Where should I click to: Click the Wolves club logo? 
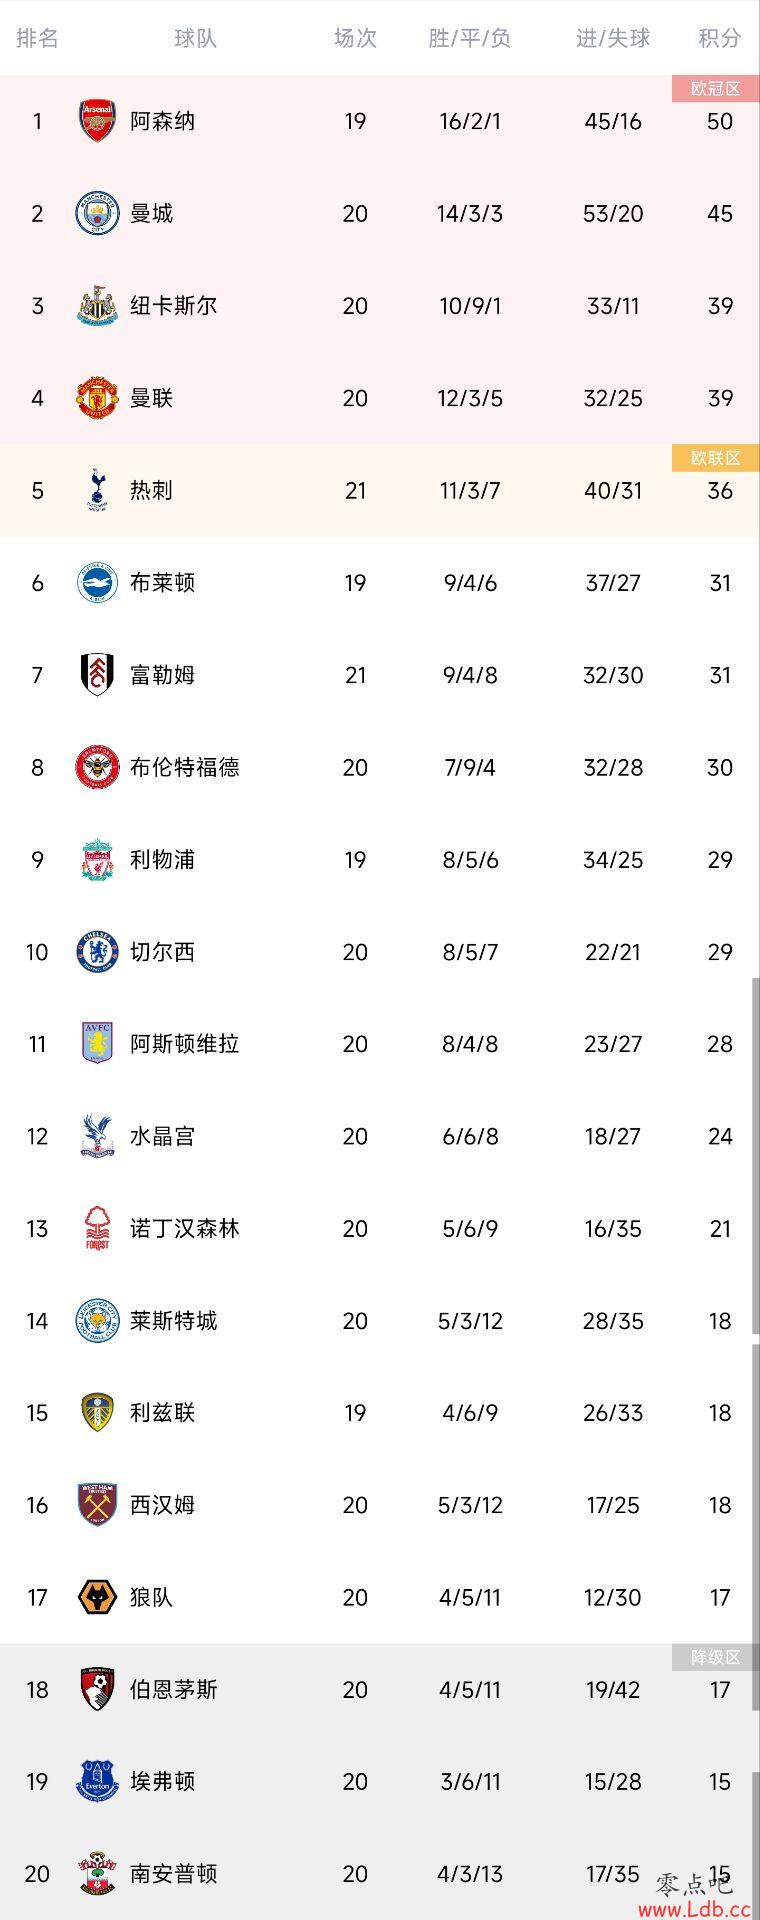pos(97,1597)
